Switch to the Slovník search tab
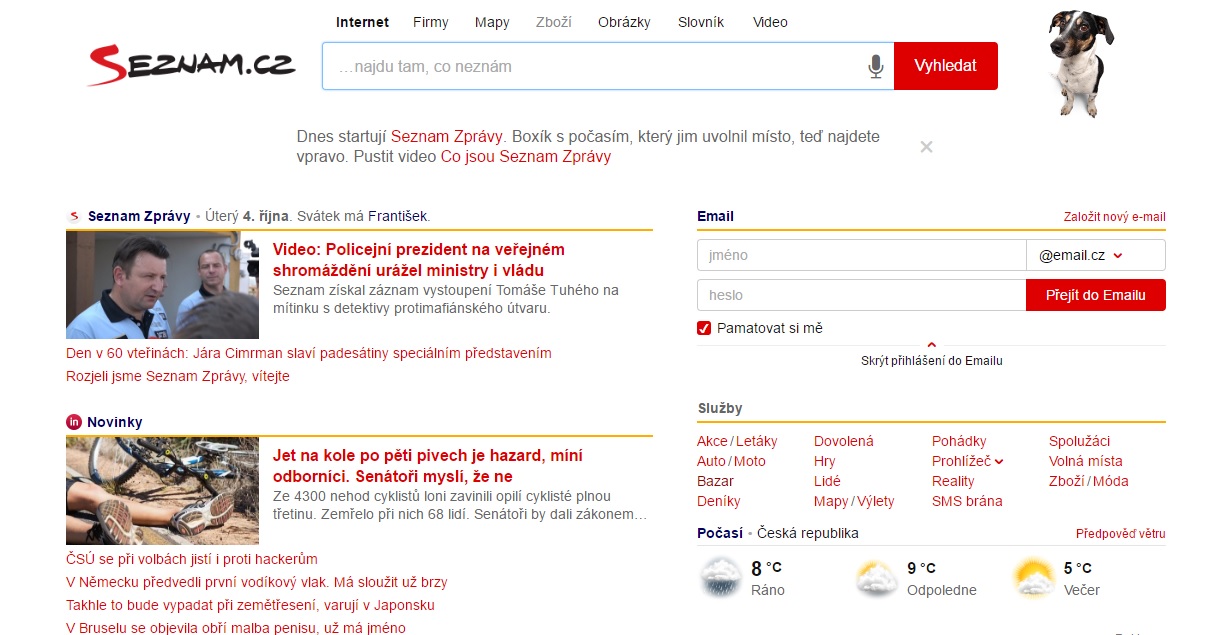This screenshot has height=635, width=1225. (x=701, y=22)
